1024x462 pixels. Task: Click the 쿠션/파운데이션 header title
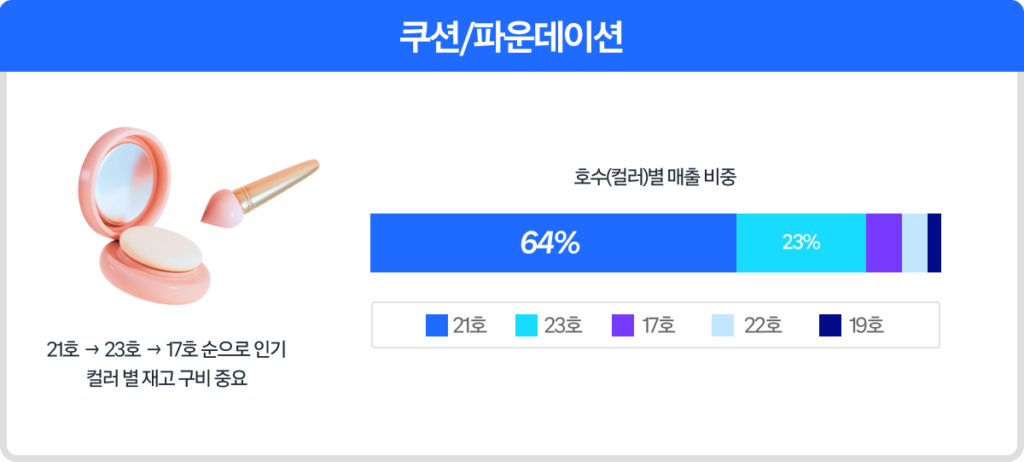[511, 37]
